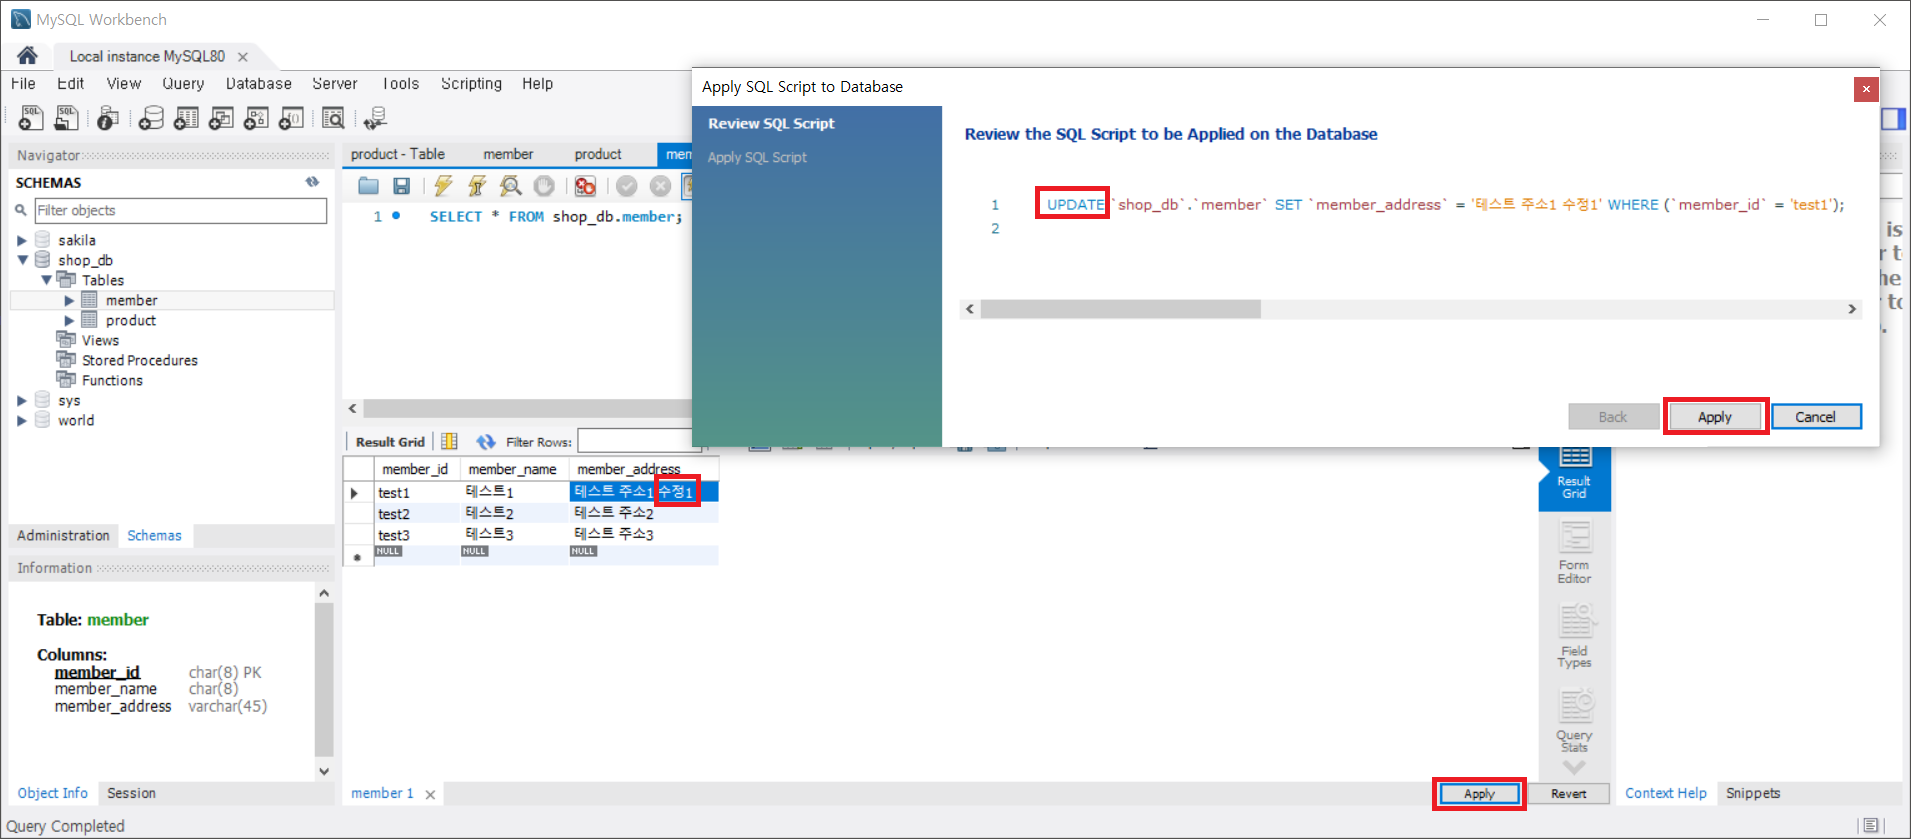Execute the query with lightning bolt

tap(443, 185)
